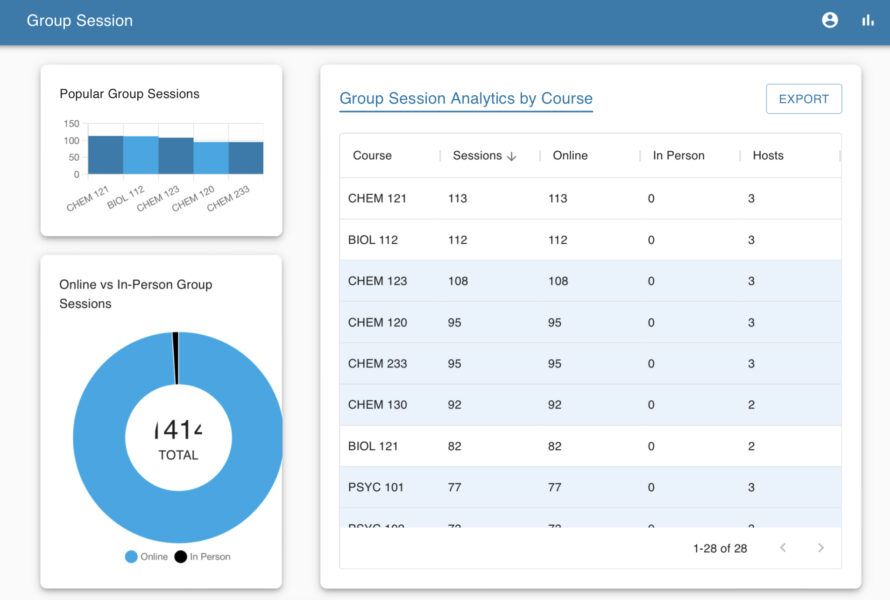
Task: Toggle the Online legend blue swatch
Action: (x=131, y=557)
